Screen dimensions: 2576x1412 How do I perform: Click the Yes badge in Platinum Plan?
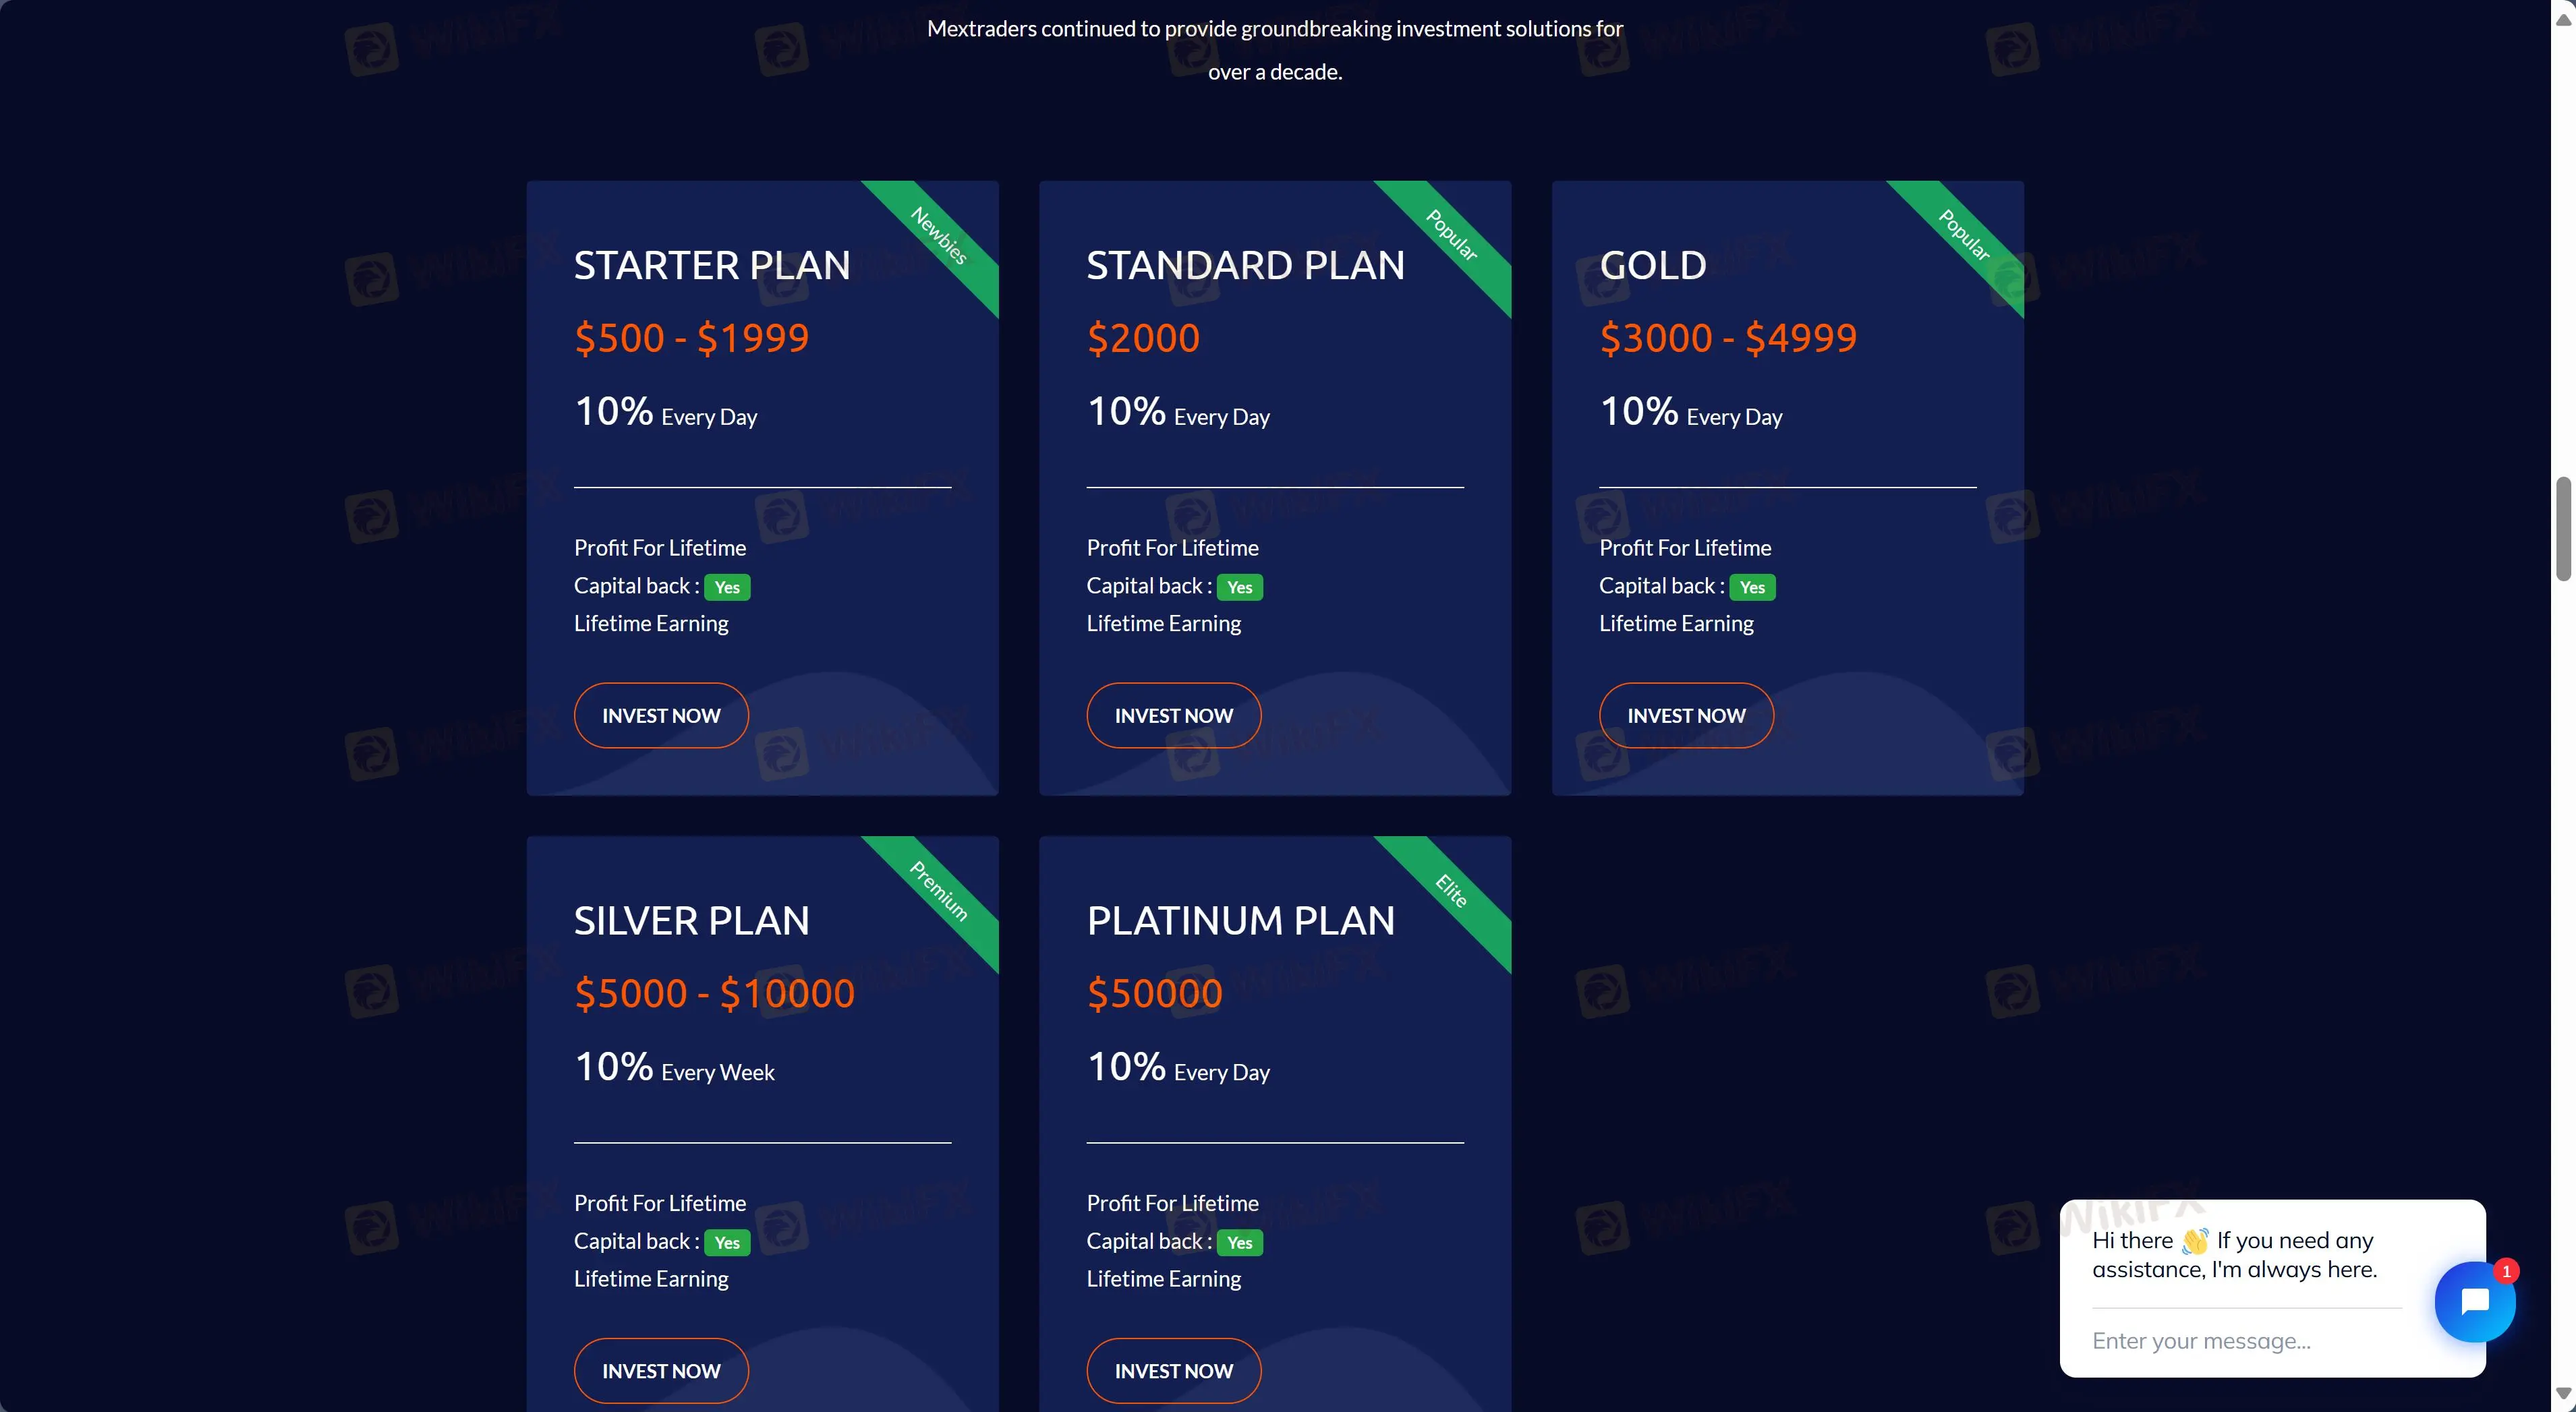(x=1240, y=1242)
